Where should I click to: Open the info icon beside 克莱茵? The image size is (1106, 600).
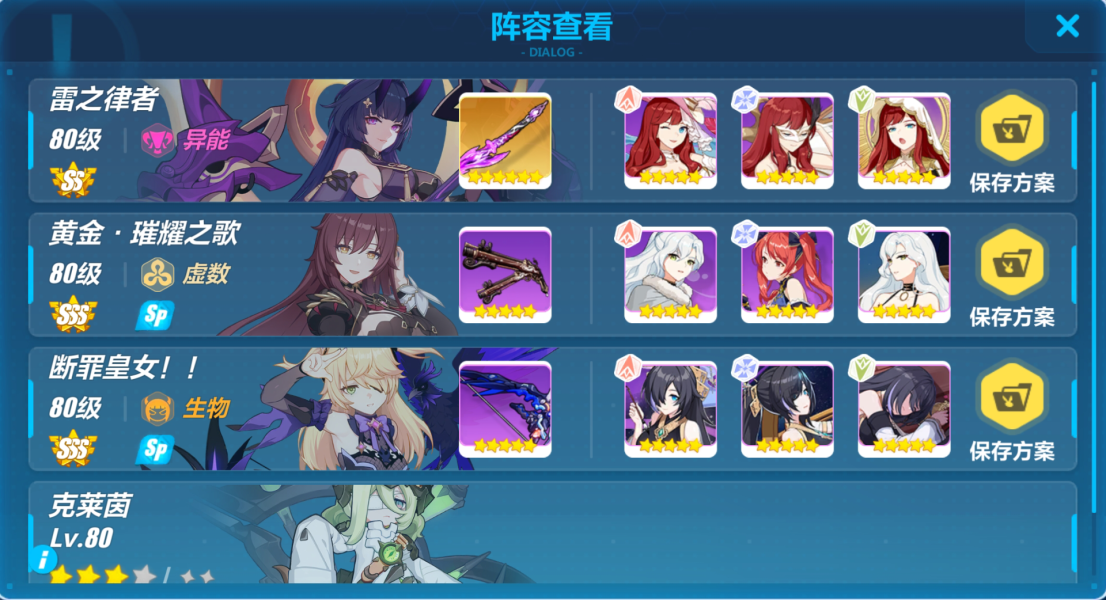tap(43, 560)
